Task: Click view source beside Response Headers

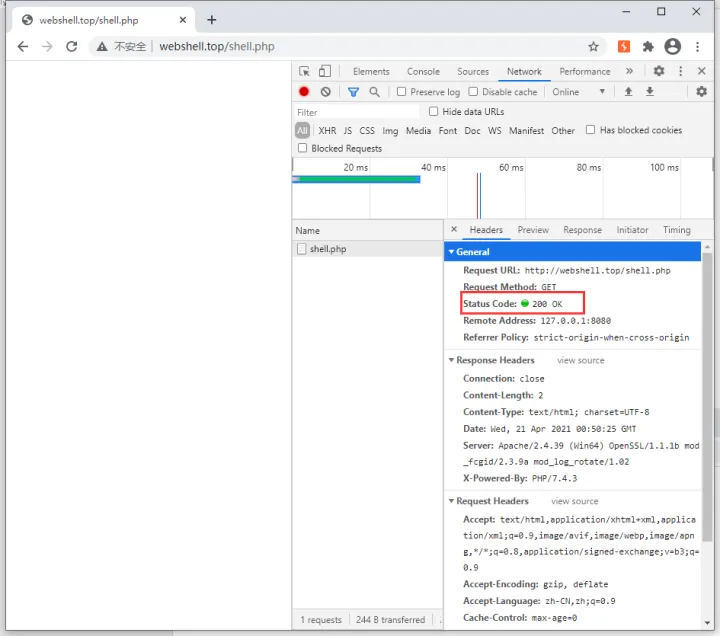Action: coord(580,360)
